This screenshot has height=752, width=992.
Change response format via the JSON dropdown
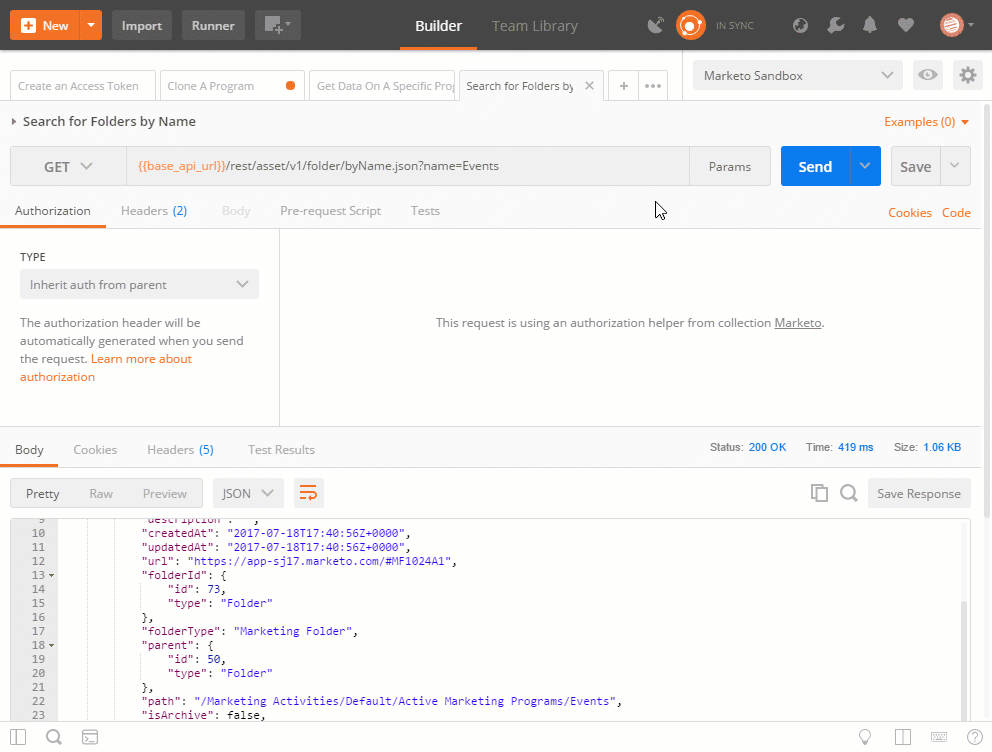click(x=247, y=492)
